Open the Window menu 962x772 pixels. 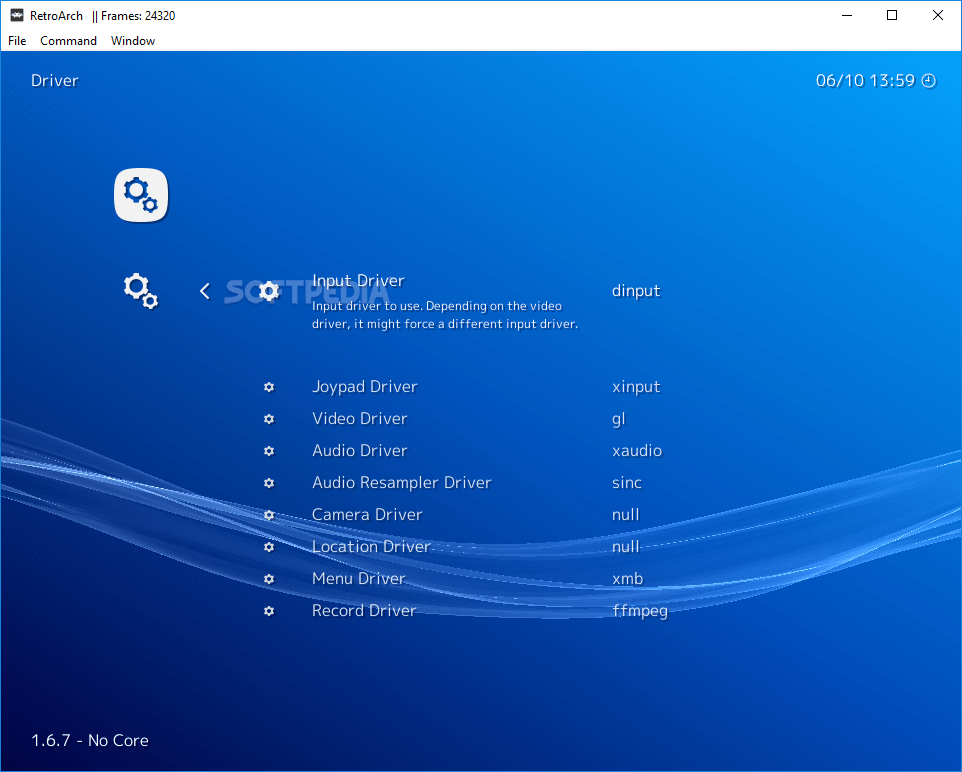[x=133, y=41]
